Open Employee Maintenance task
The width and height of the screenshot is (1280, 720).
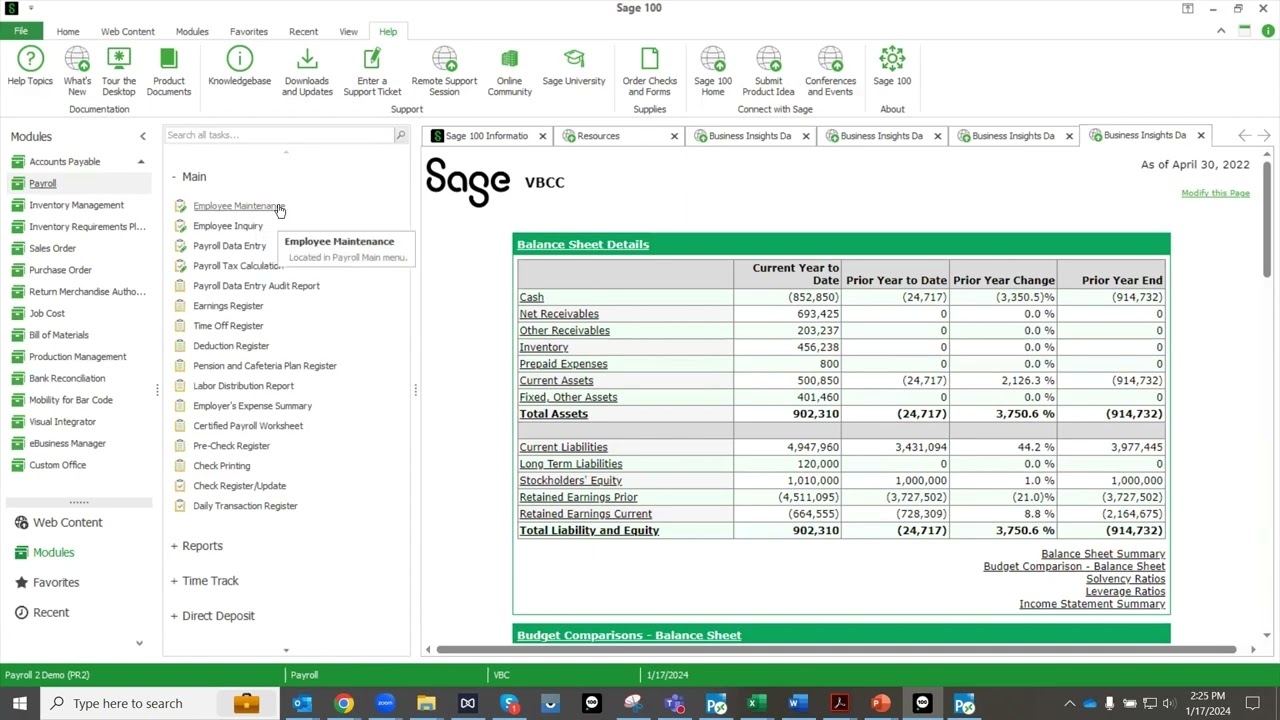[239, 206]
